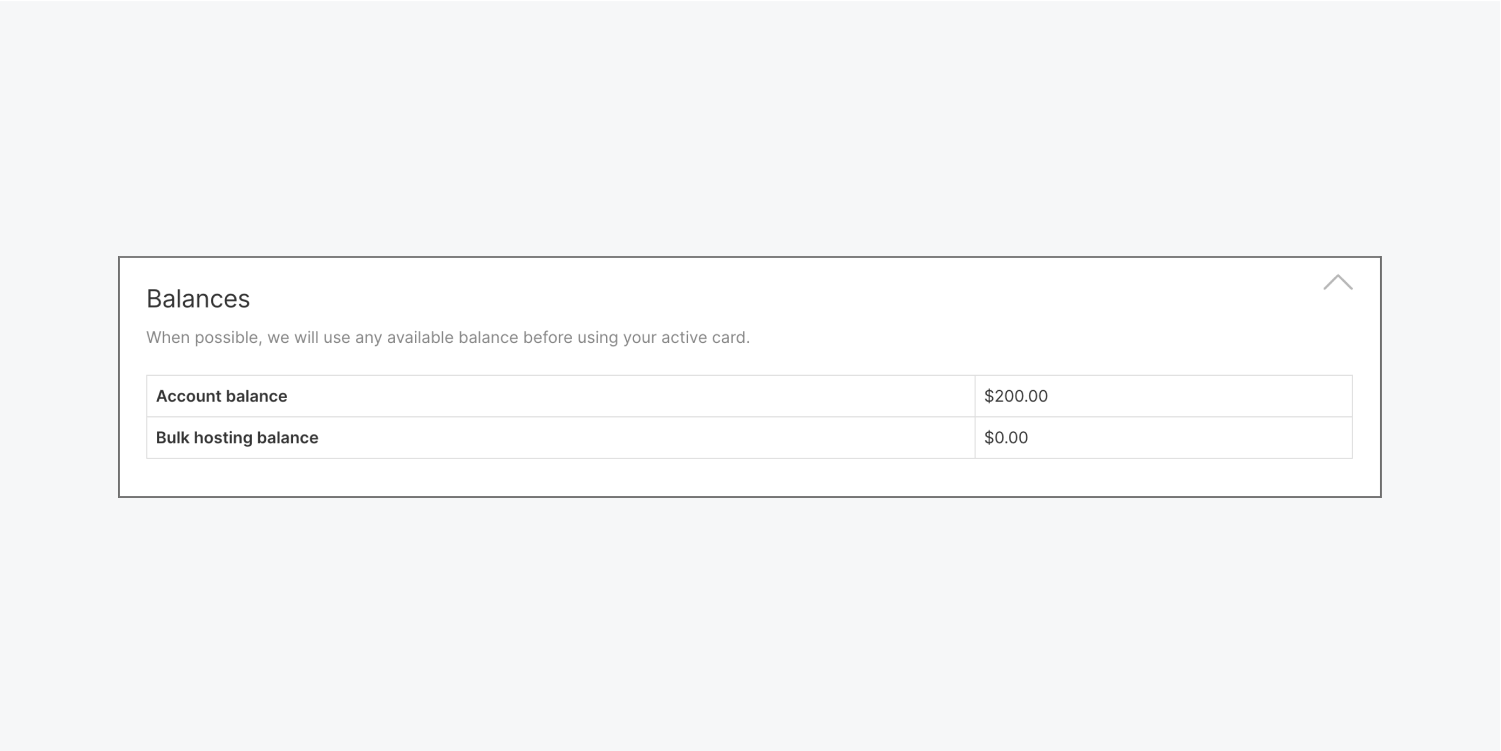Click the words "When possible" in the description
Image resolution: width=1501 pixels, height=751 pixels.
coord(204,338)
